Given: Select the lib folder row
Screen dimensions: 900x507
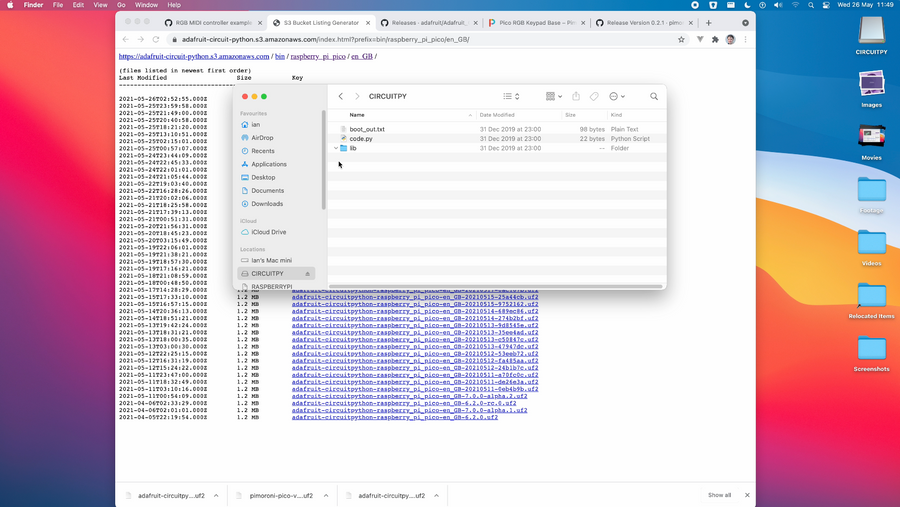Looking at the screenshot, I should pyautogui.click(x=497, y=148).
